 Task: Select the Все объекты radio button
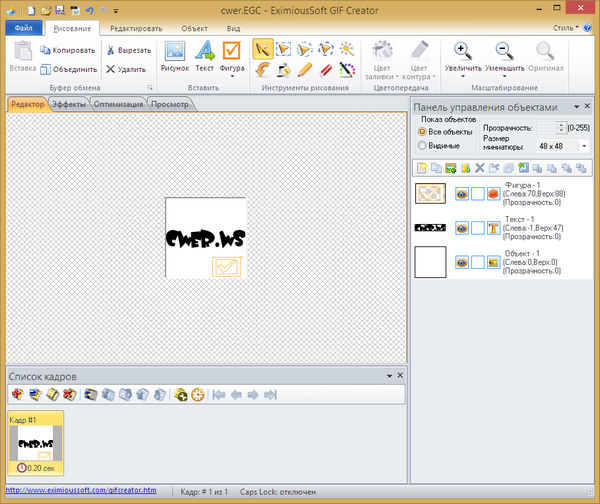pos(422,131)
